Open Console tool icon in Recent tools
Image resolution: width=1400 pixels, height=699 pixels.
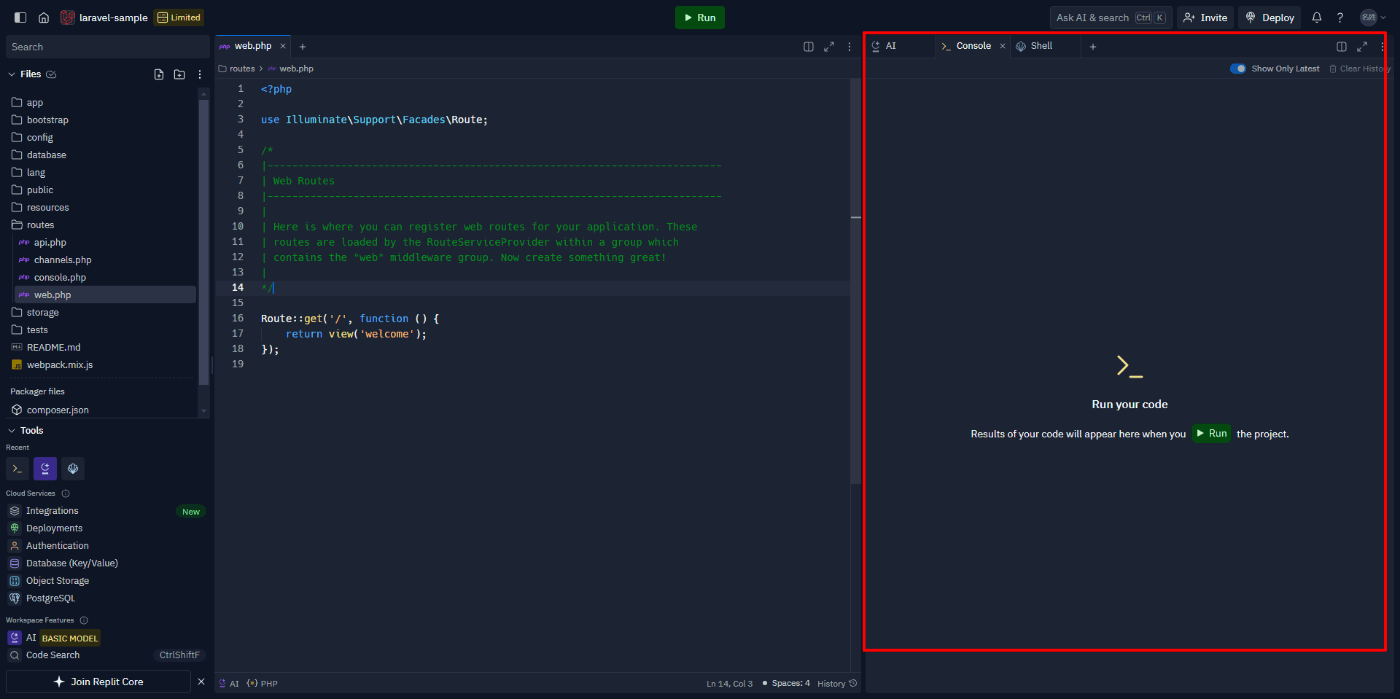click(17, 468)
